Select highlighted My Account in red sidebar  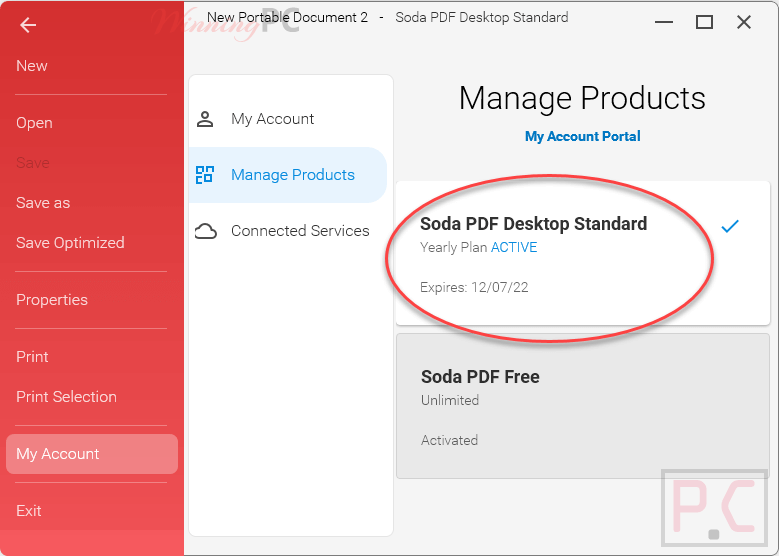point(92,454)
